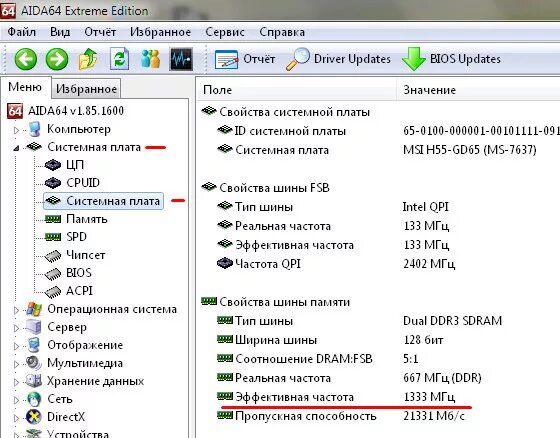Open BIOS Updates from the toolbar
The height and width of the screenshot is (438, 560).
tap(451, 59)
